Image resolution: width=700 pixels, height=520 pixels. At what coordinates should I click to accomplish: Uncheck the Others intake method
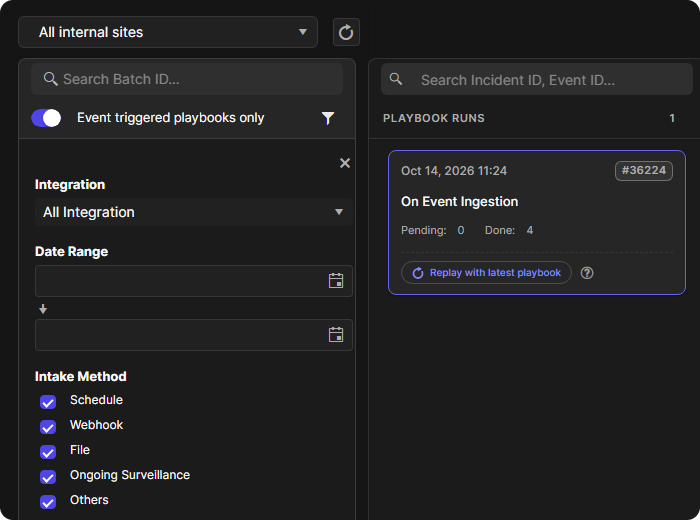48,502
